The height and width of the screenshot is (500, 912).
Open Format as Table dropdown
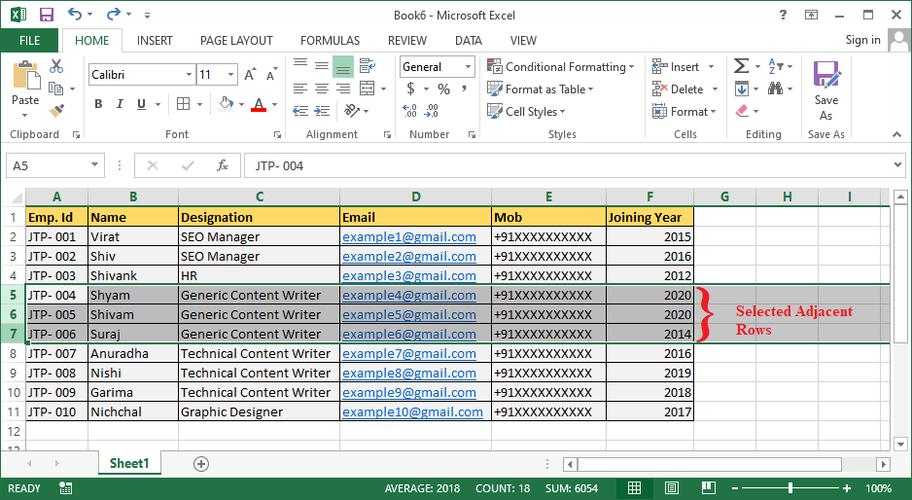540,89
